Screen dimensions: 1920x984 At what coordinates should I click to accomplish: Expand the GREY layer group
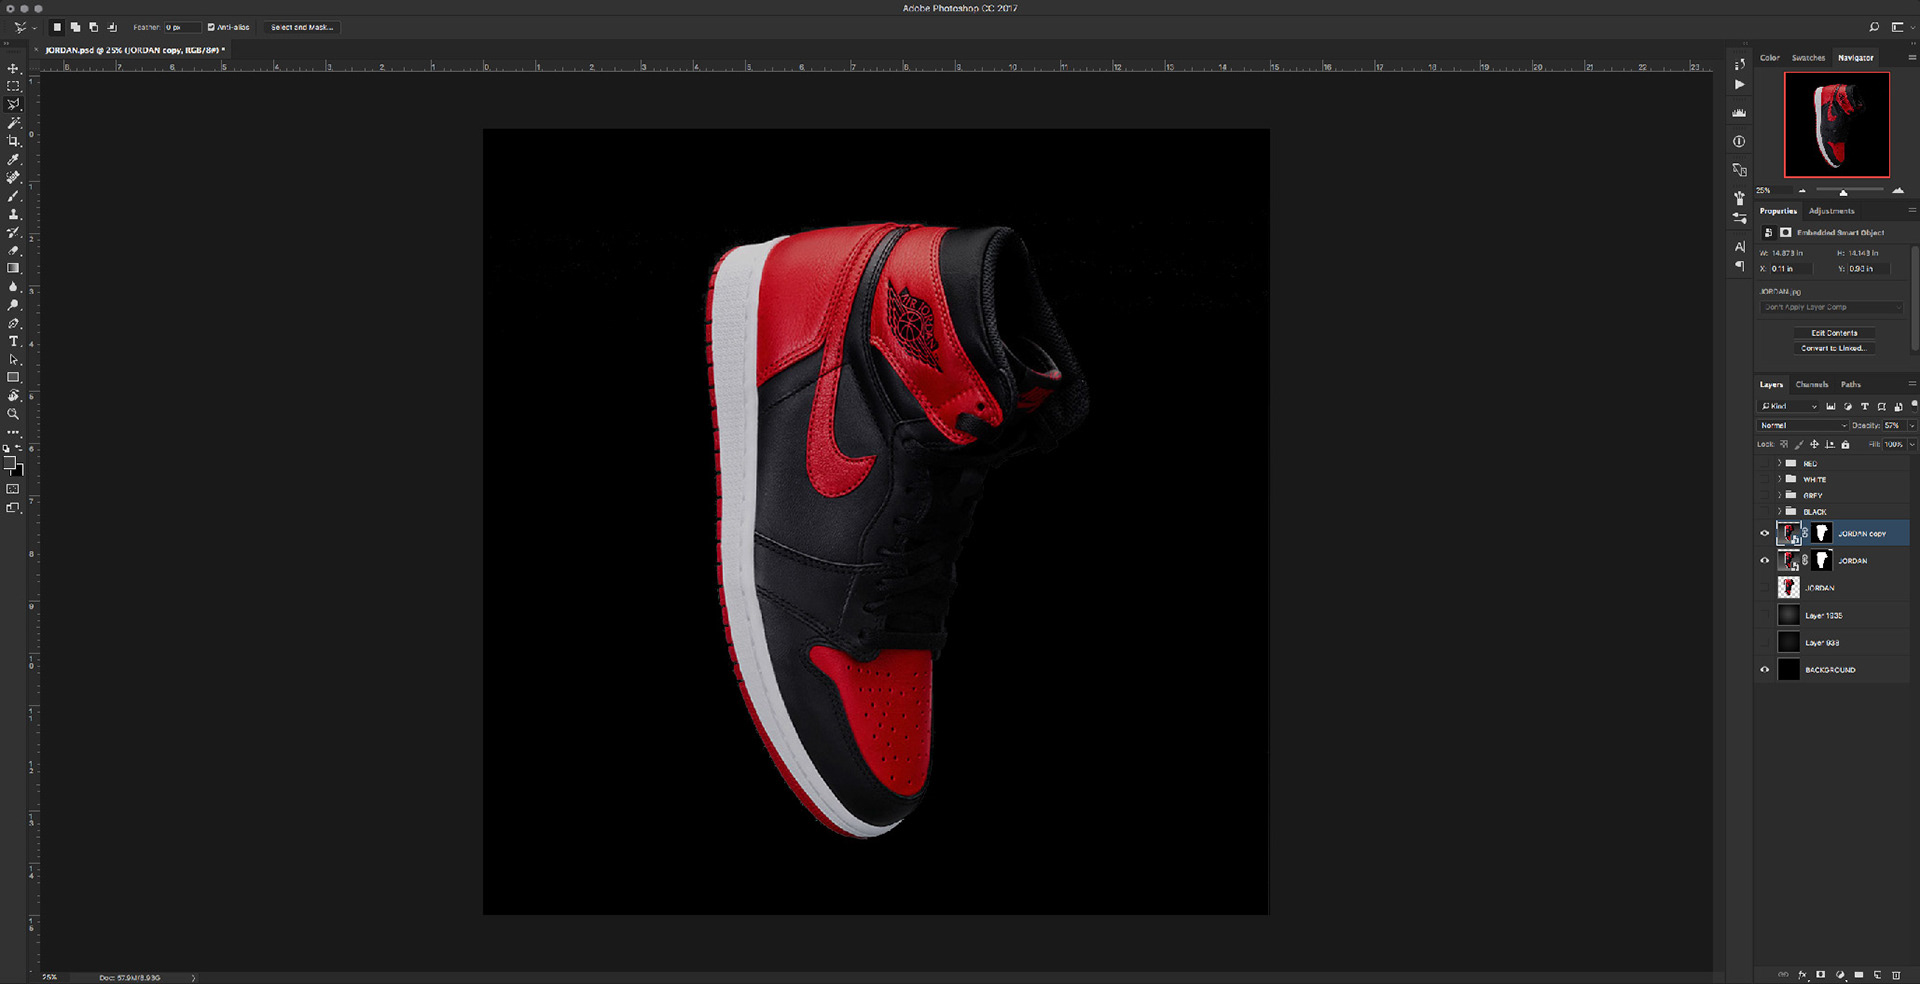point(1779,495)
